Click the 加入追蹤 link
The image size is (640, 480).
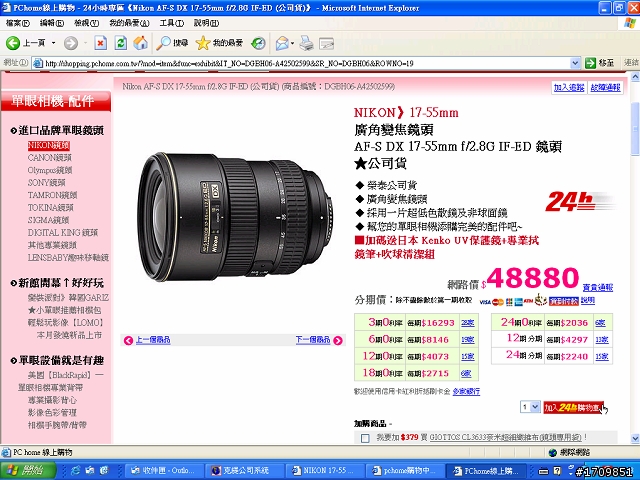pyautogui.click(x=569, y=87)
